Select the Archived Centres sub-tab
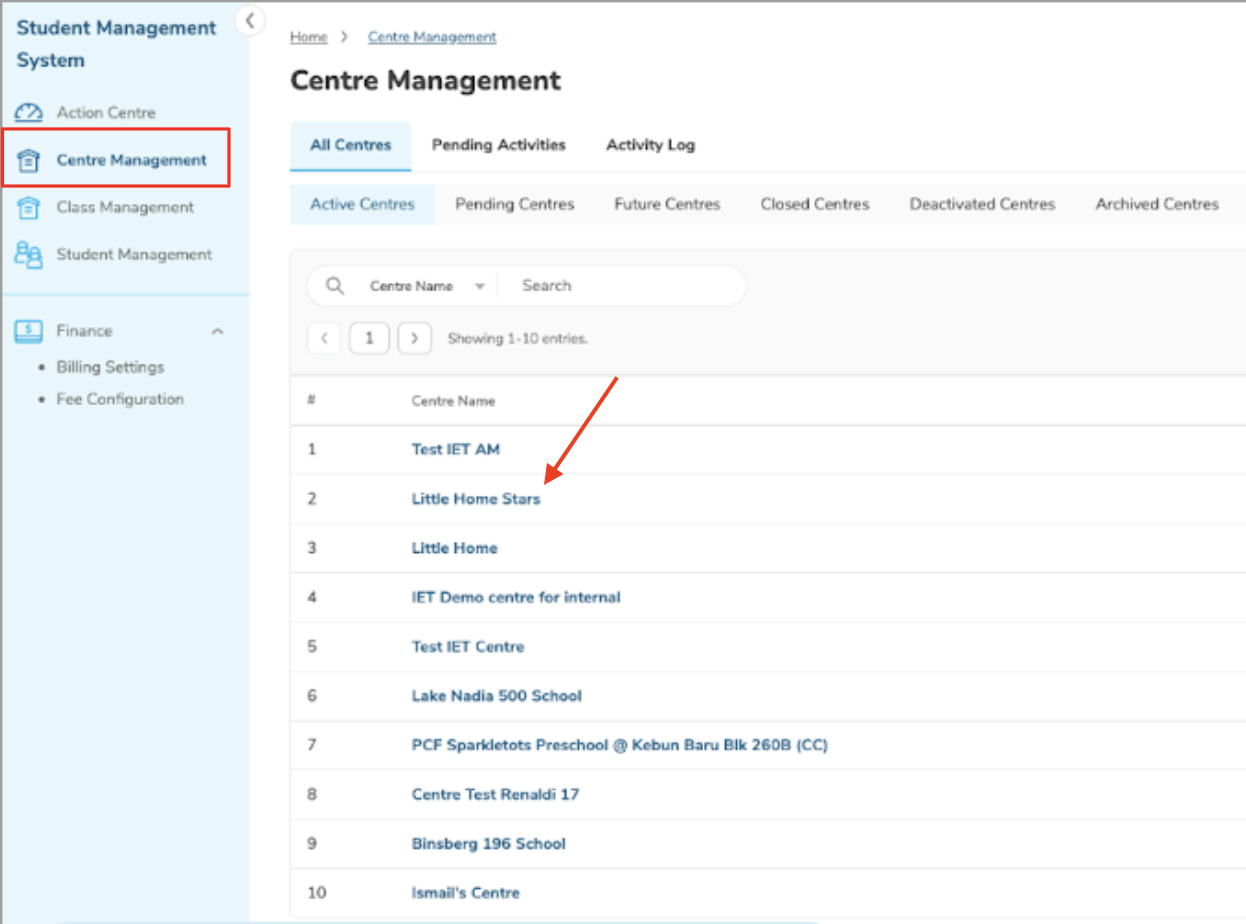 [1156, 204]
